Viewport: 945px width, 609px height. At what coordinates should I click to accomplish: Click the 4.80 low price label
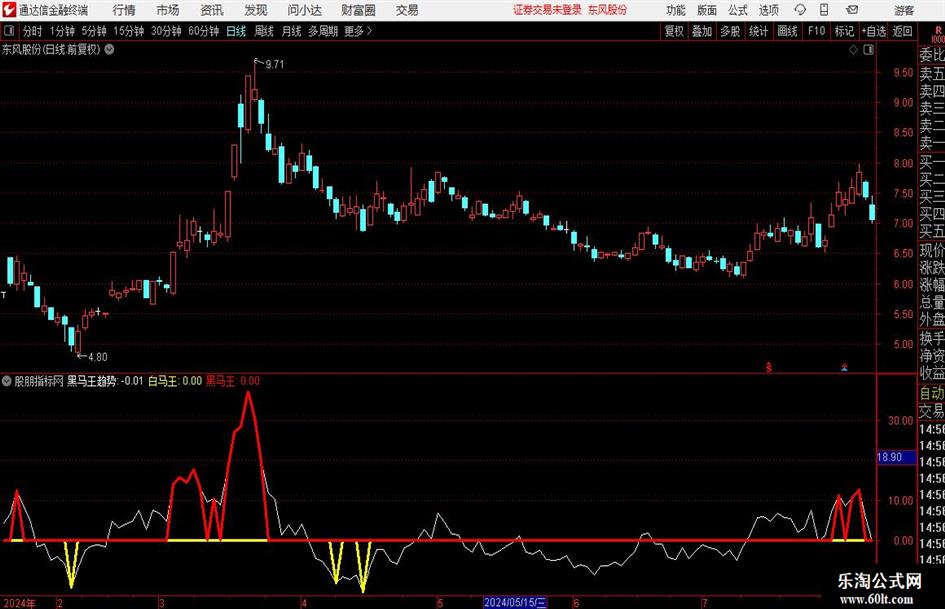click(98, 357)
